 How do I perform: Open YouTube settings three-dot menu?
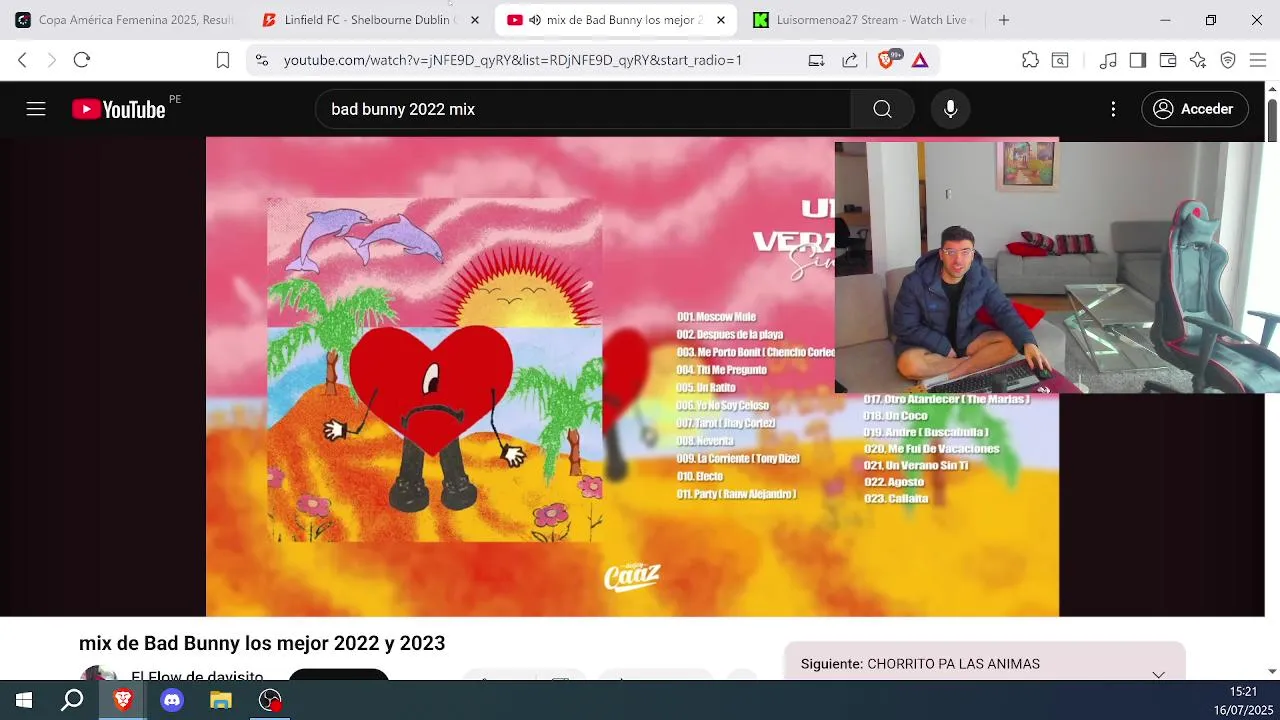pyautogui.click(x=1113, y=109)
